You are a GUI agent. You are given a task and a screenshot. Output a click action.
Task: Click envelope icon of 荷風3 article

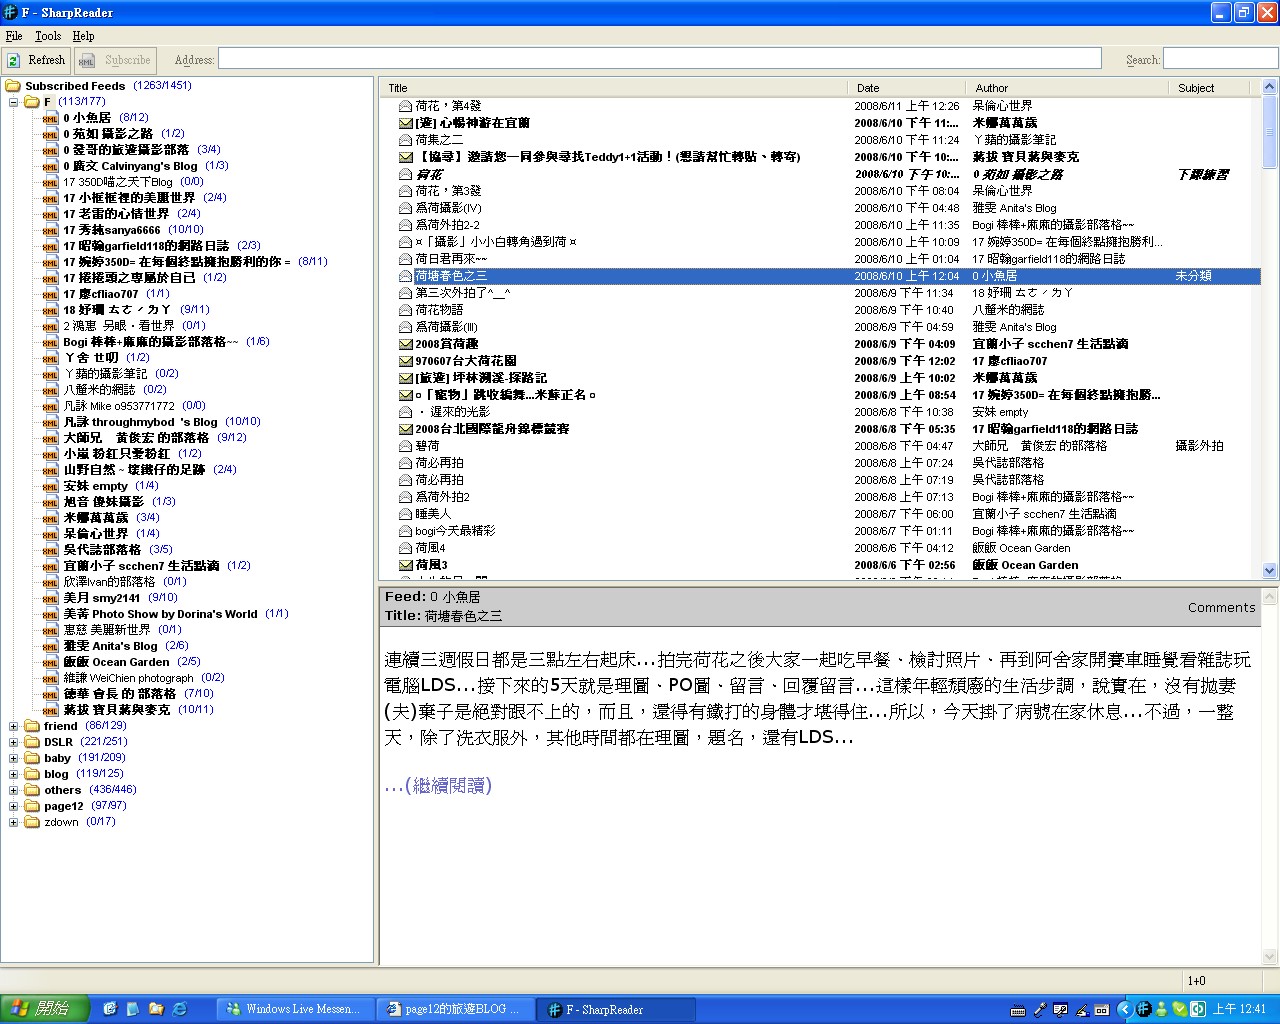click(406, 565)
